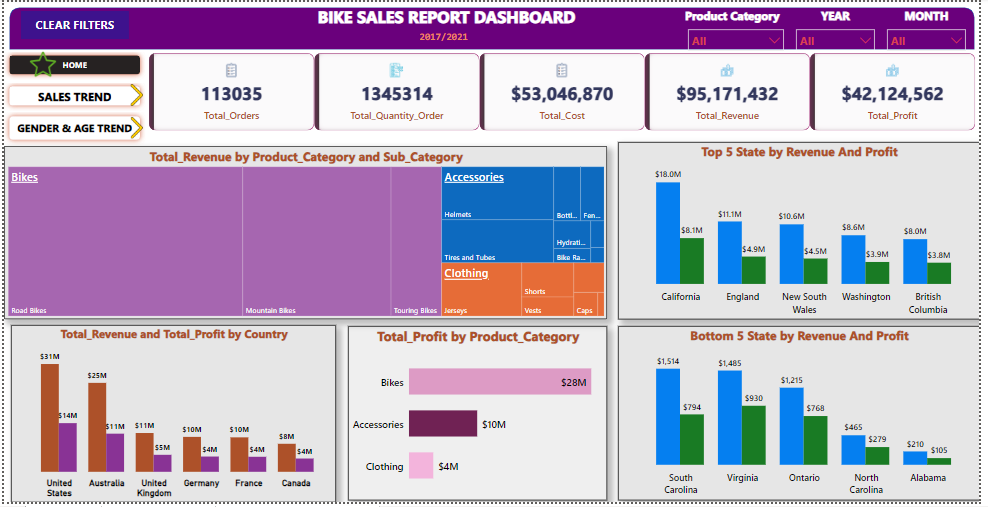988x507 pixels.
Task: Click the HOME navigation button
Action: tap(75, 65)
